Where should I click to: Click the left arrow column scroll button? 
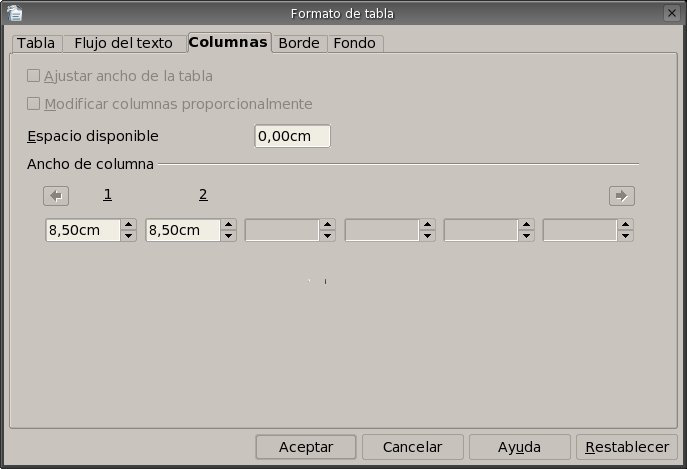click(56, 196)
